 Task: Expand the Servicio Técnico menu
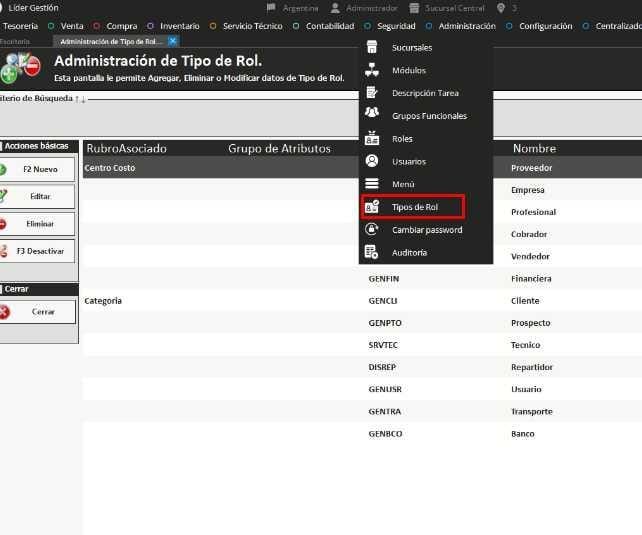pyautogui.click(x=251, y=26)
